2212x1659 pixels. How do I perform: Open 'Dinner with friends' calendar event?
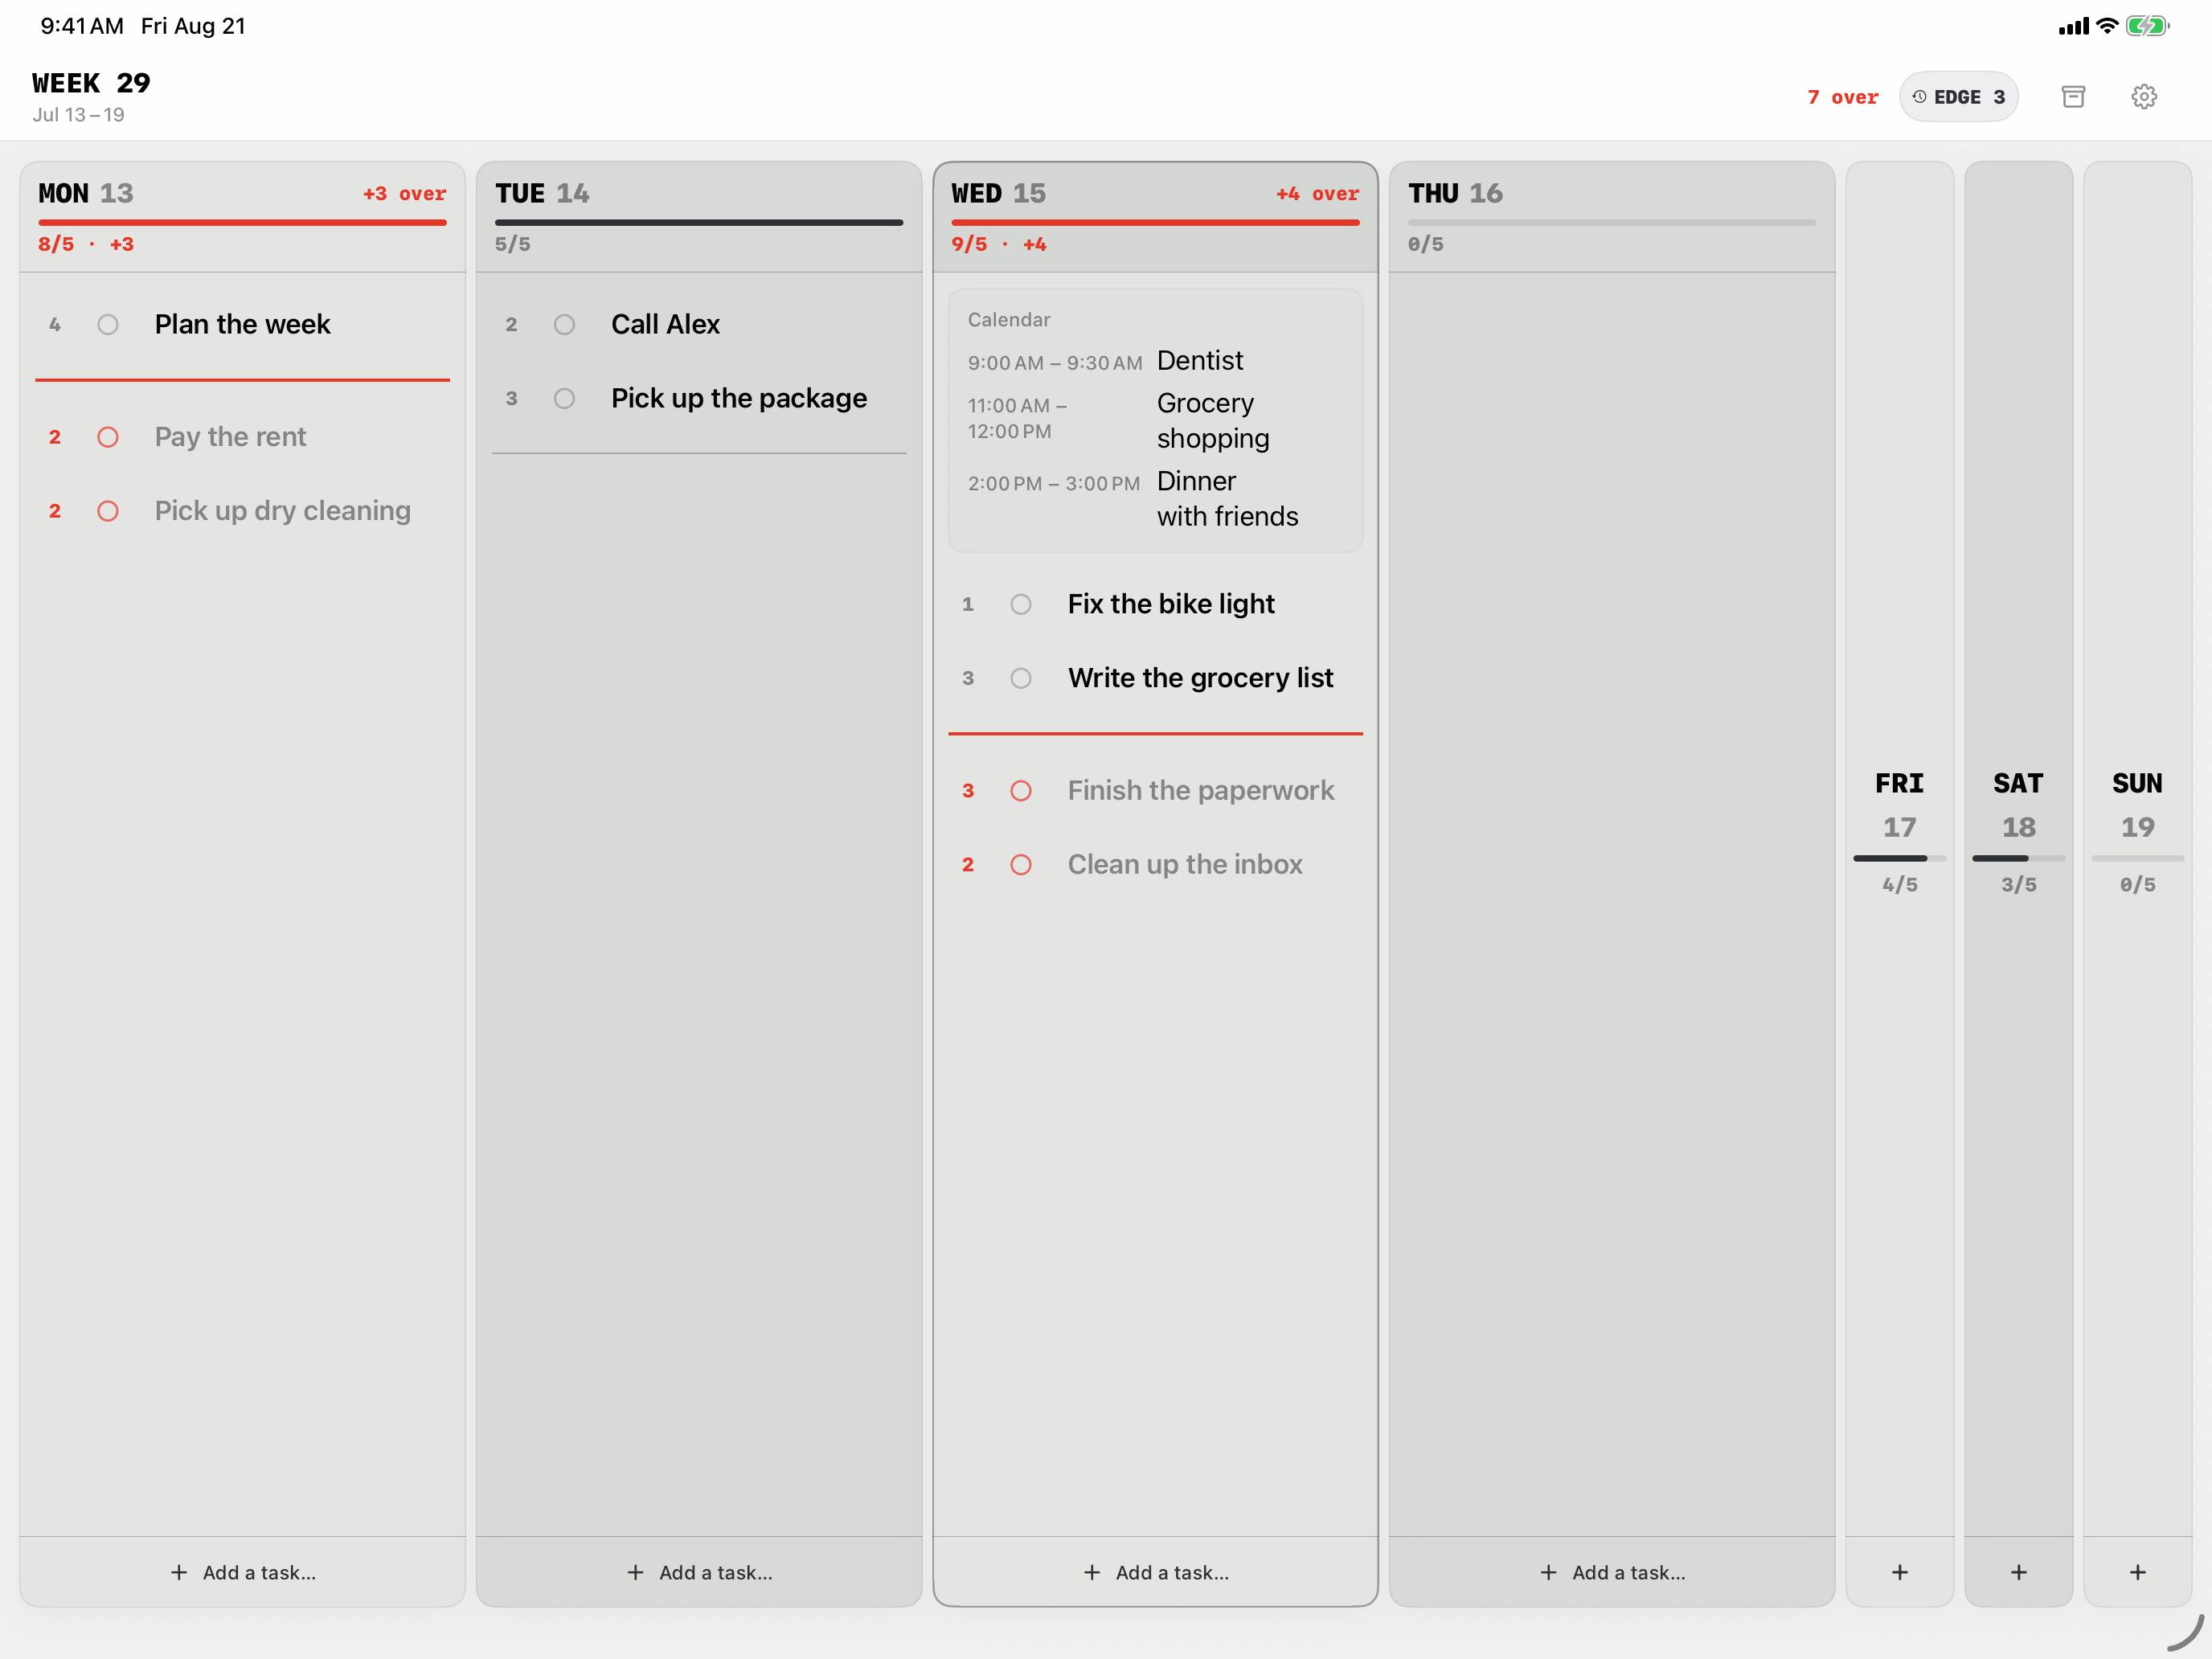tap(1155, 498)
